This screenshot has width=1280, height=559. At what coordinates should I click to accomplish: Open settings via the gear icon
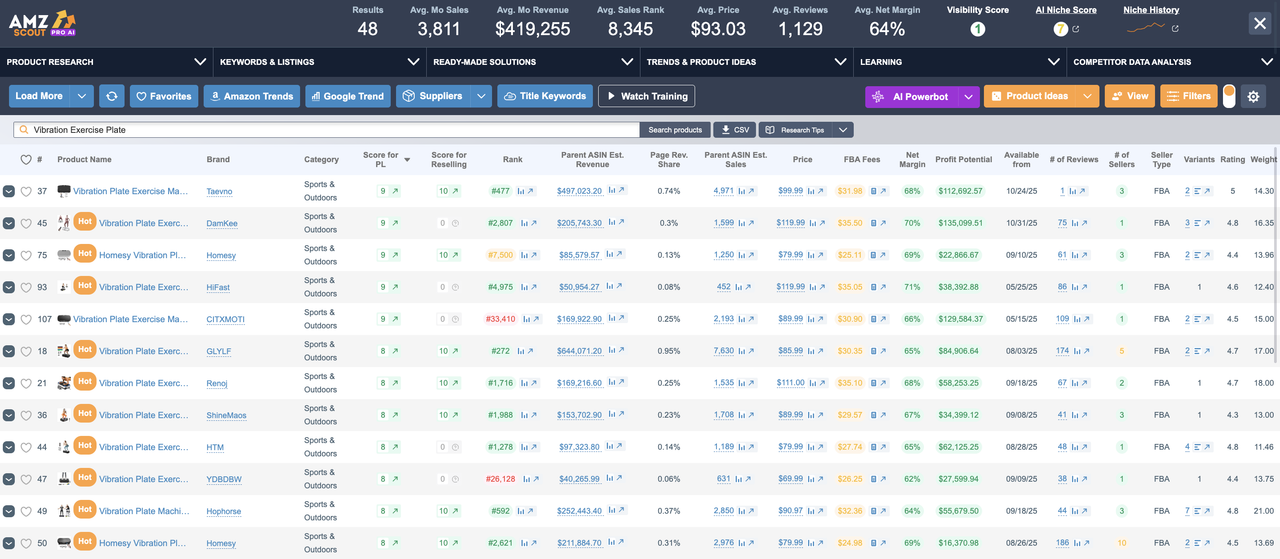[1254, 96]
